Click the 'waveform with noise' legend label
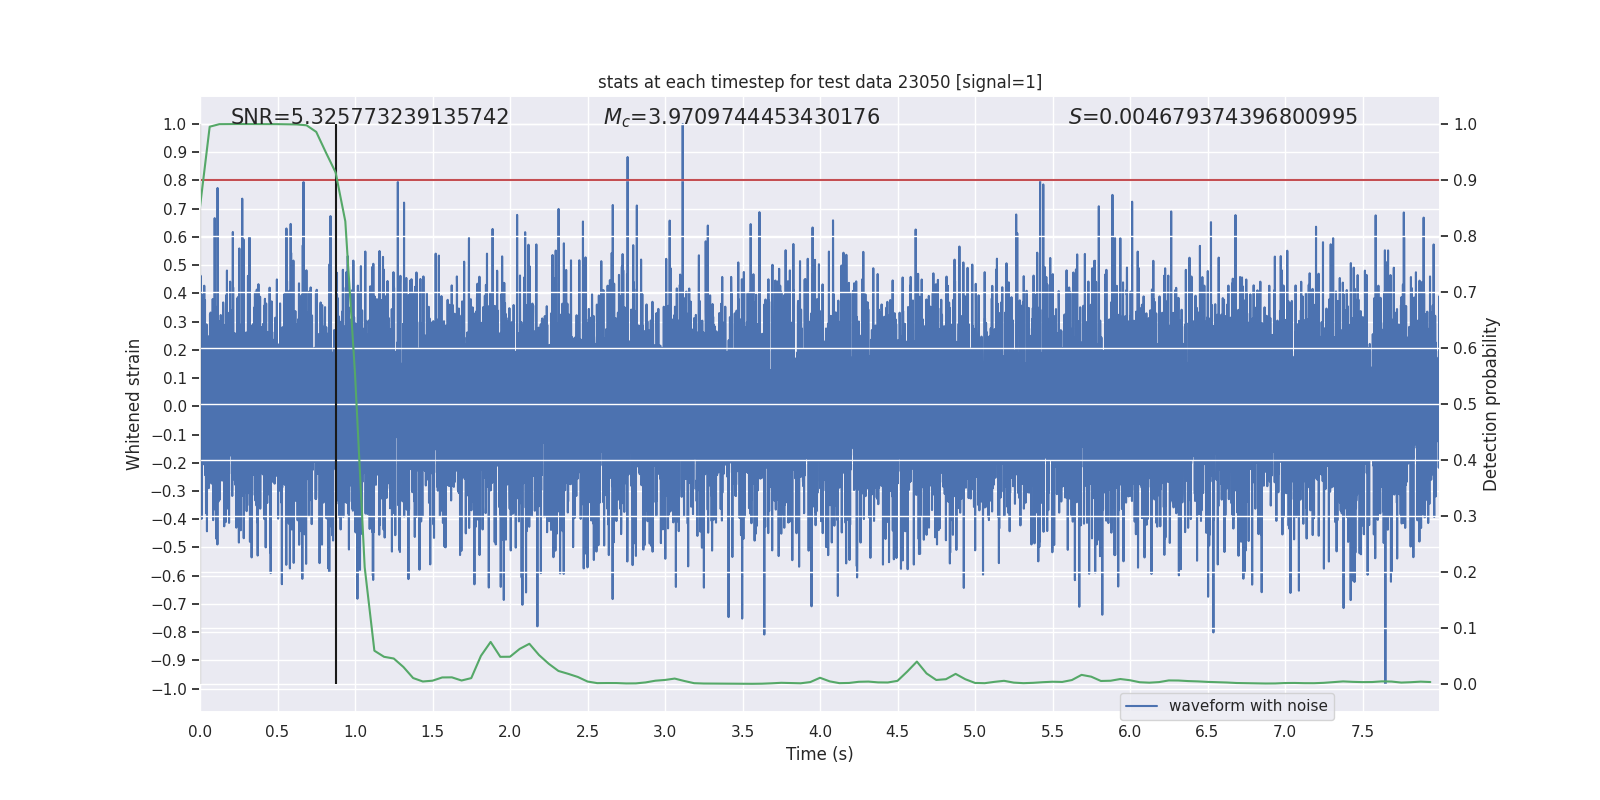Screen dimensions: 1600x800 [x=1247, y=706]
